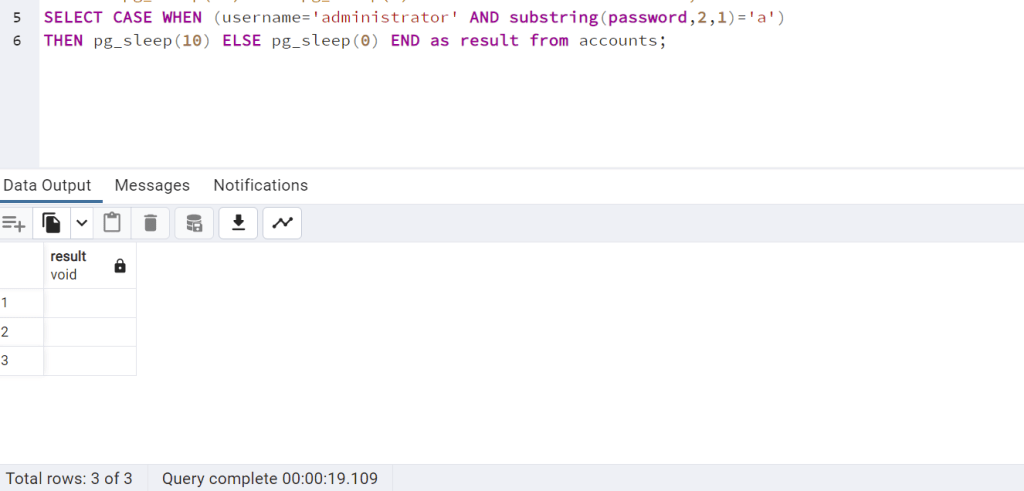This screenshot has height=491, width=1024.
Task: Click the Add row icon
Action: (14, 223)
